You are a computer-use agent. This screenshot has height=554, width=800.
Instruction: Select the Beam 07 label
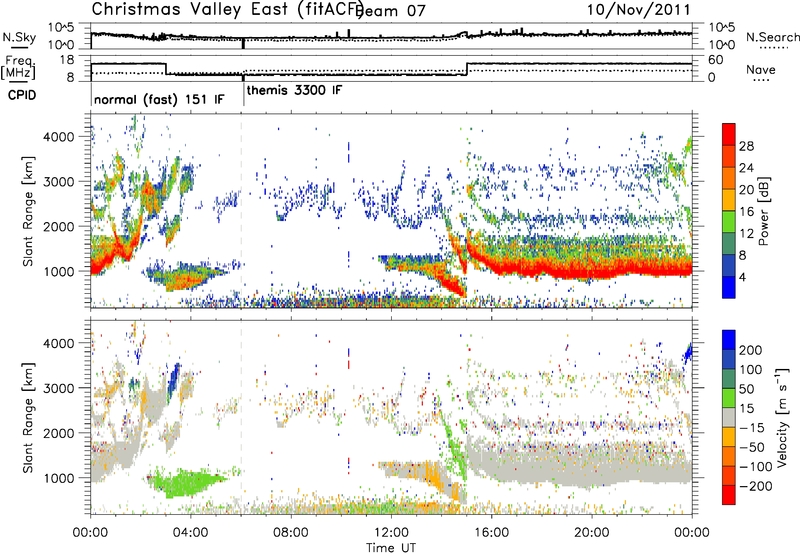(390, 11)
